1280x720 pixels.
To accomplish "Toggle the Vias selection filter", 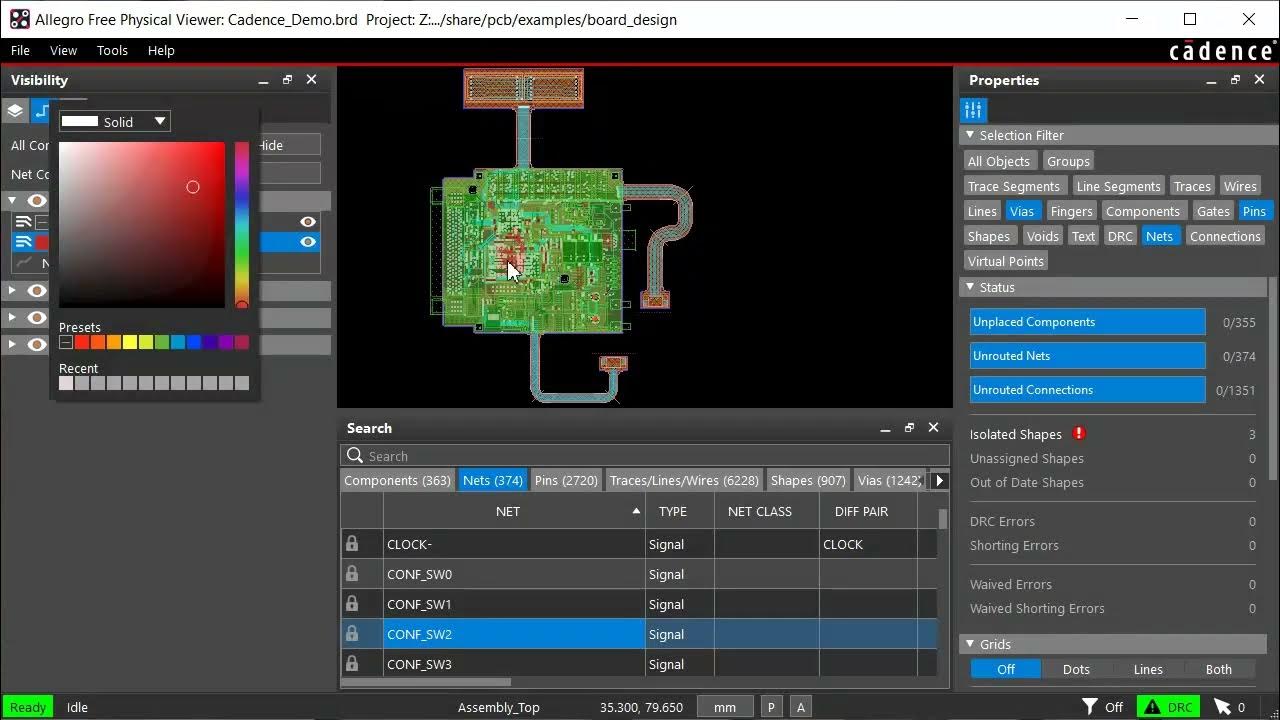I will (x=1021, y=211).
